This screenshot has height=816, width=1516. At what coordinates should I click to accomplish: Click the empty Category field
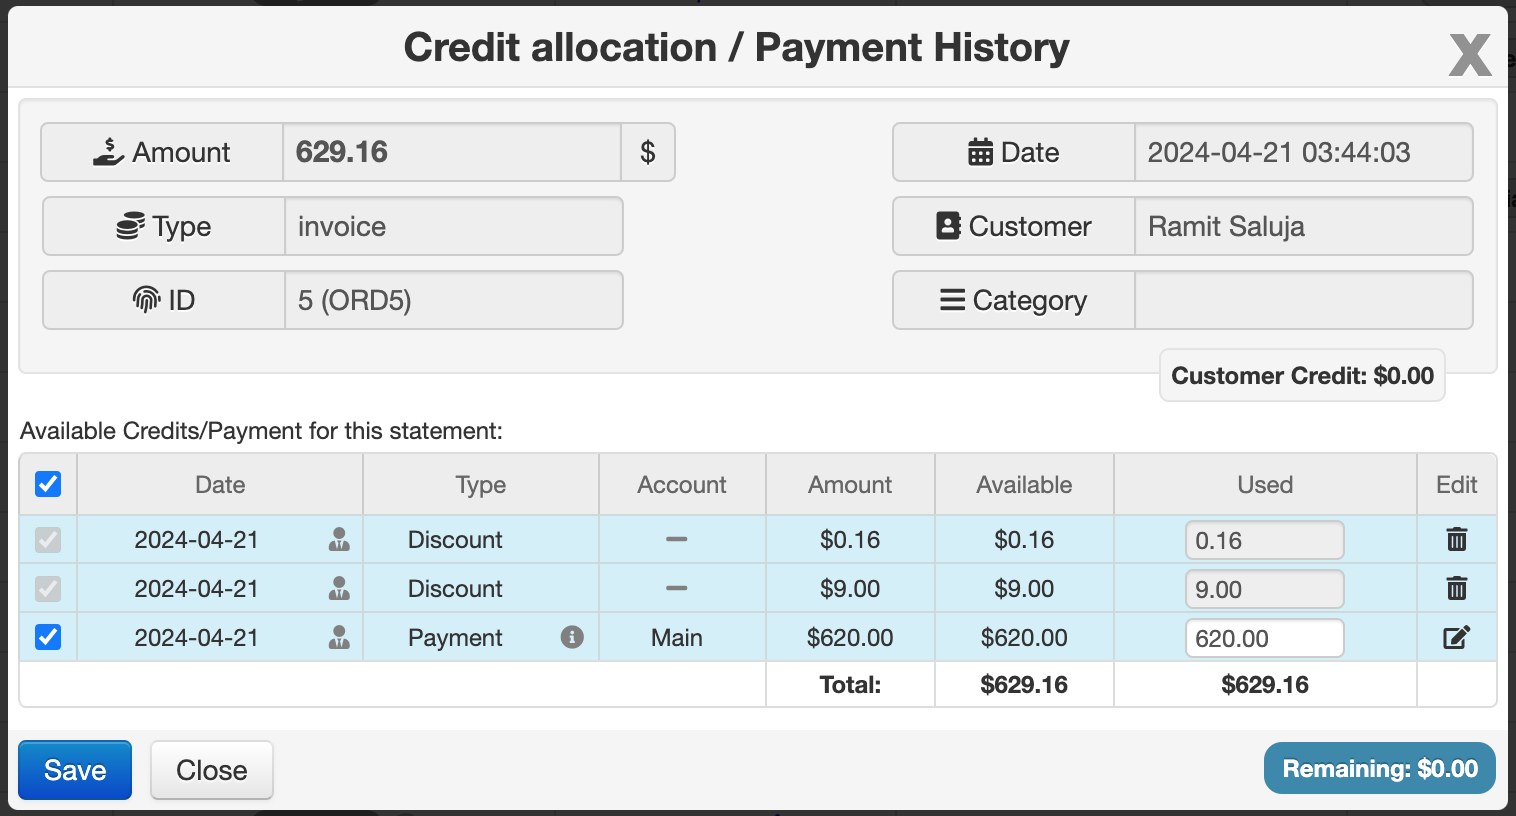[x=1303, y=300]
